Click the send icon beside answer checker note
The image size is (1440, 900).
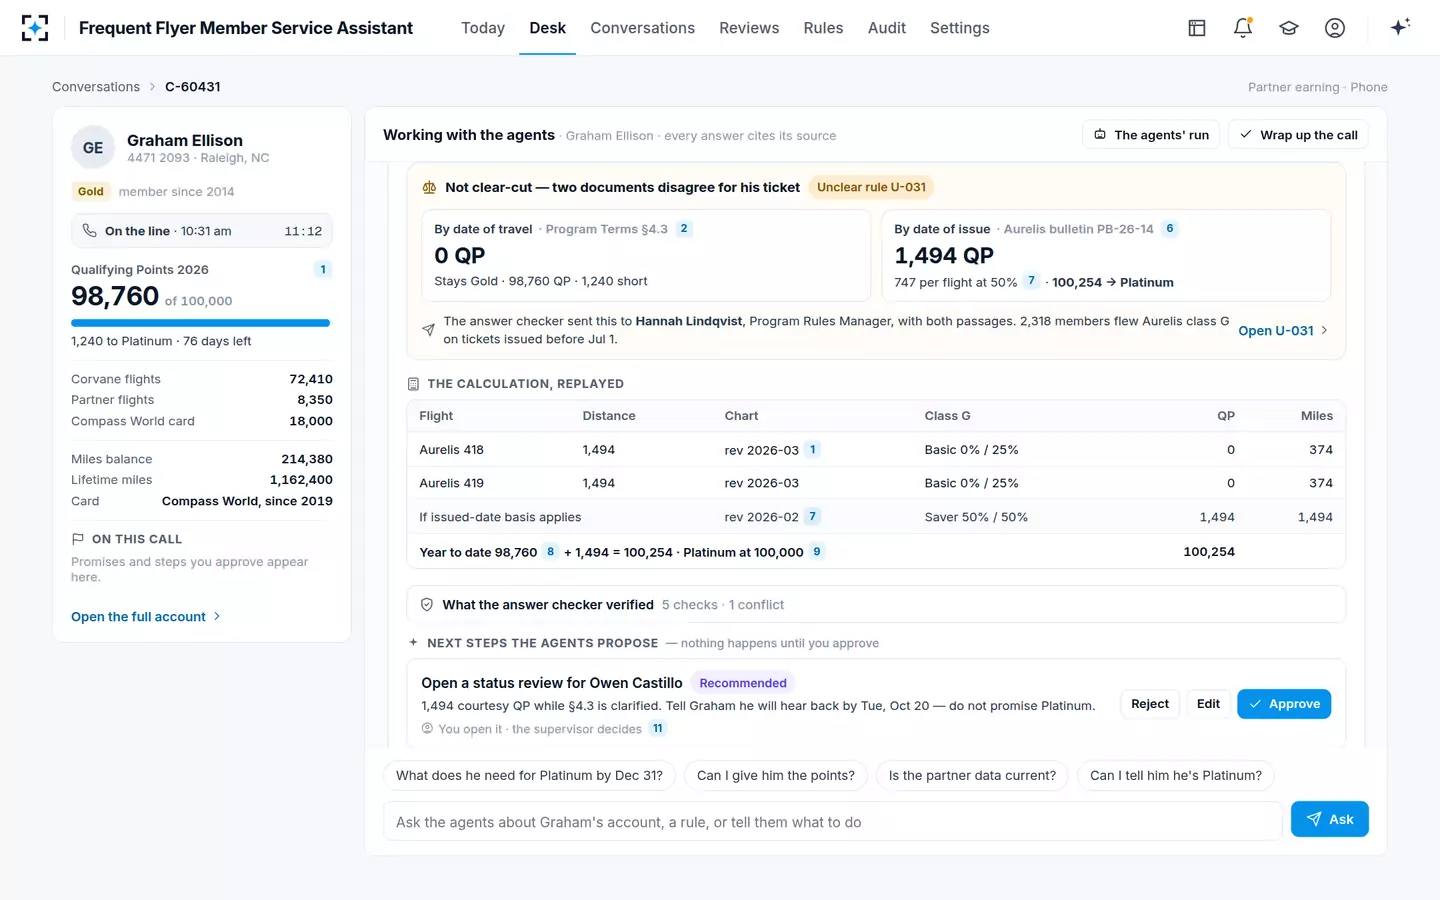pos(428,330)
